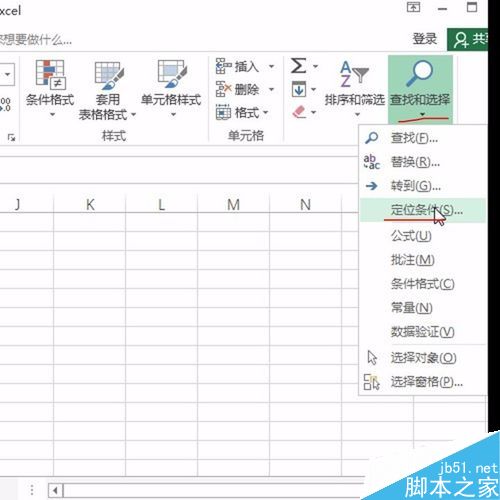Click the Delete cells (删除) icon
Viewport: 500px width, 500px height.
click(x=223, y=89)
